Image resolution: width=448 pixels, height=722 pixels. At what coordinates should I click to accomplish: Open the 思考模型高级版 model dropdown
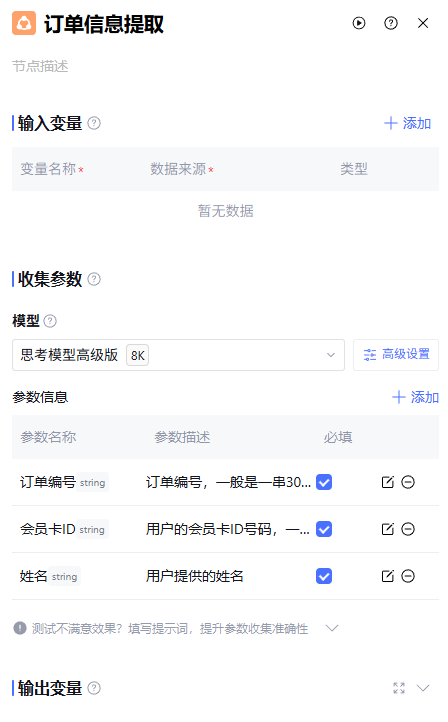(x=178, y=355)
